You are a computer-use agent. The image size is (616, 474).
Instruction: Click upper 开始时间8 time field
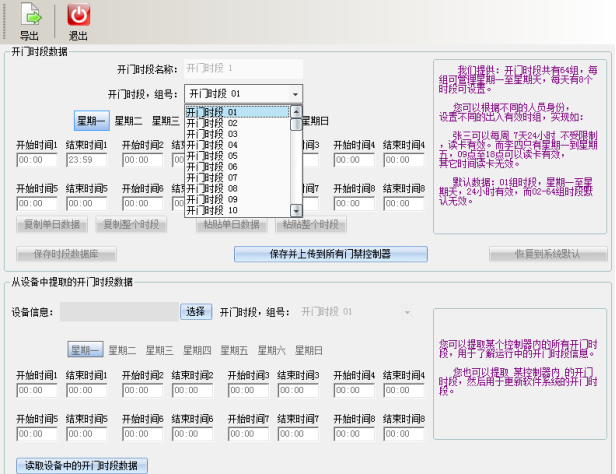354,204
